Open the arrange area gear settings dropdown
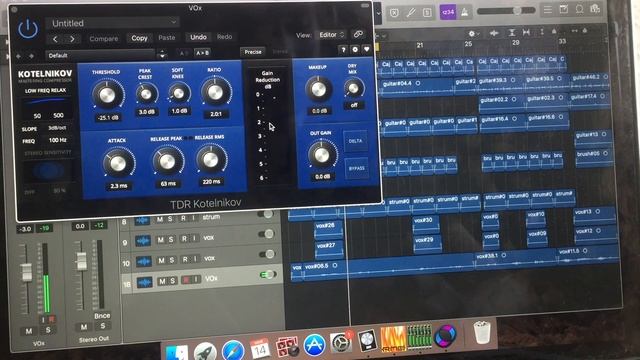The height and width of the screenshot is (360, 640). [473, 33]
